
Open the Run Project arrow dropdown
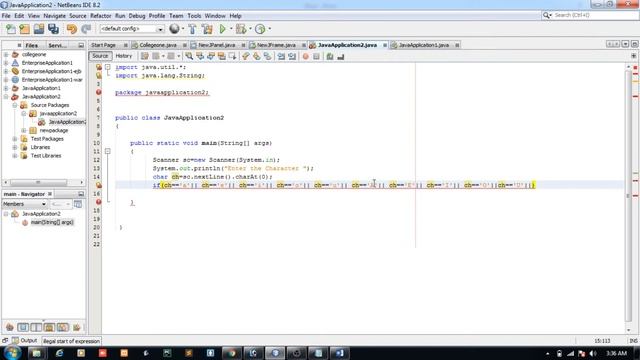[x=231, y=29]
